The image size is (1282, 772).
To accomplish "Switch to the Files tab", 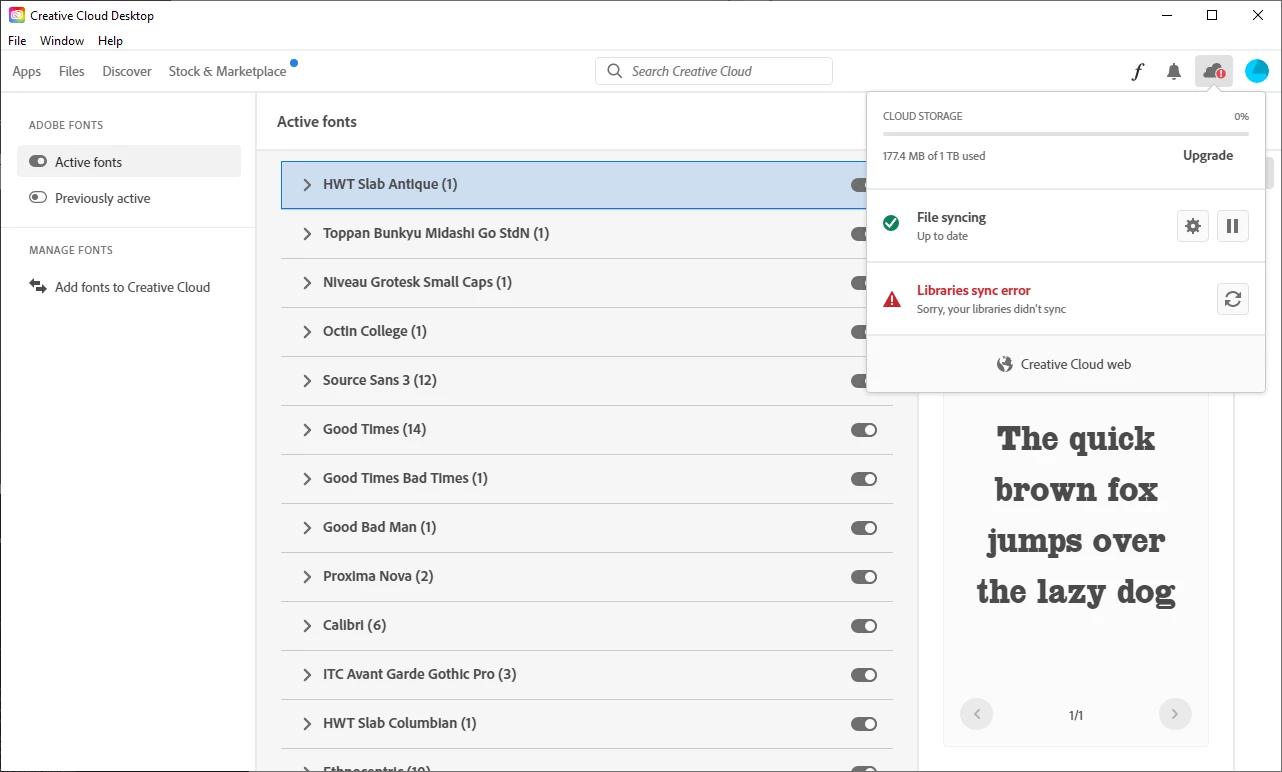I will point(72,71).
